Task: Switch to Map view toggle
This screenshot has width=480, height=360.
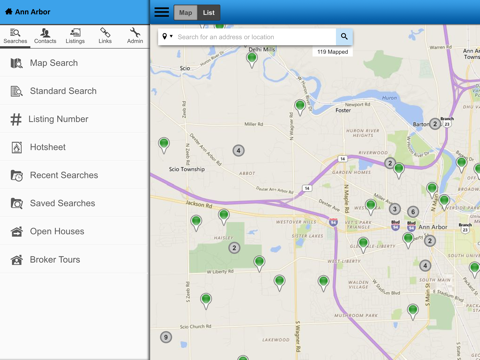Action: coord(185,13)
